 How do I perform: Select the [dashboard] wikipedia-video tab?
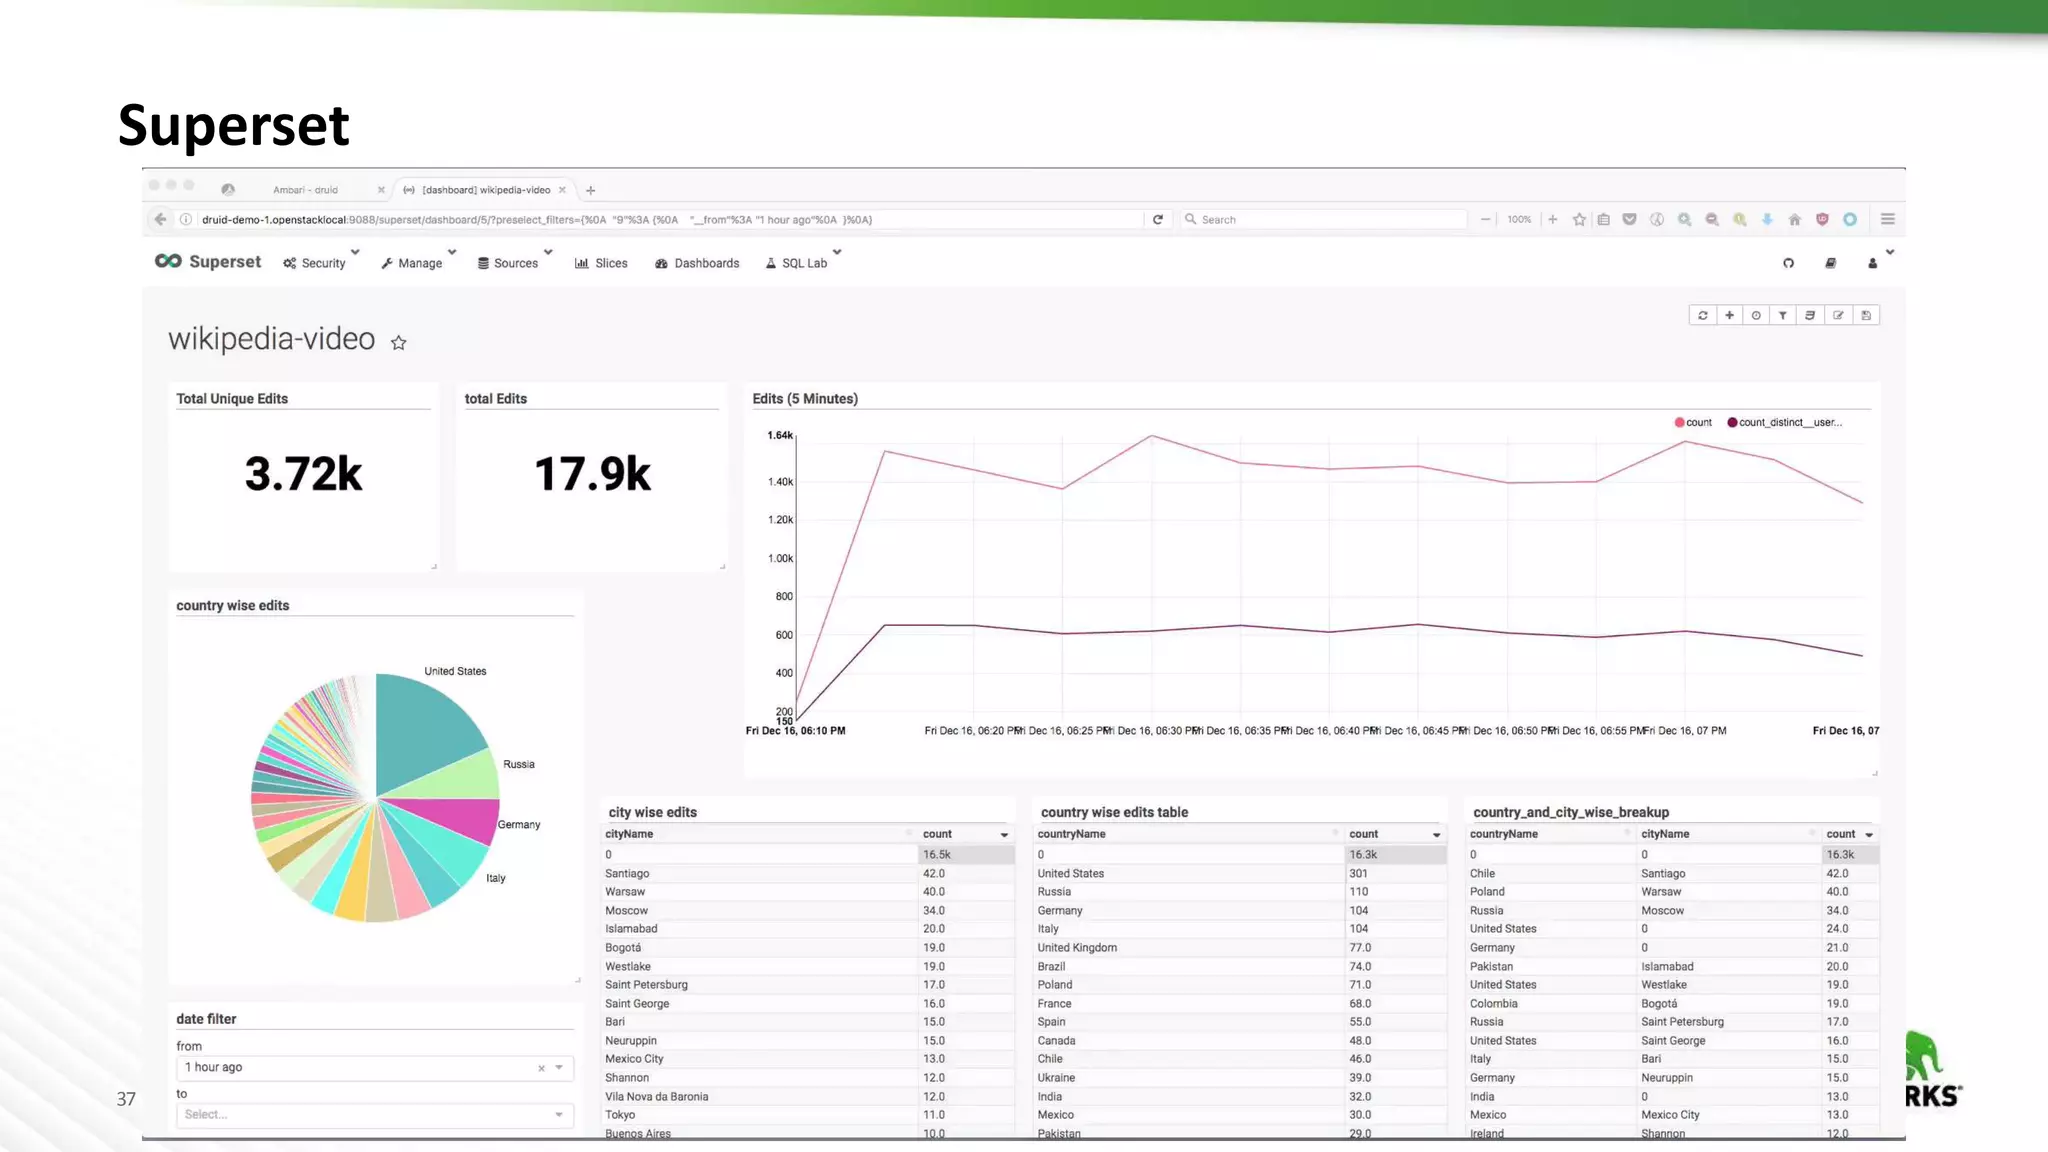[x=486, y=190]
